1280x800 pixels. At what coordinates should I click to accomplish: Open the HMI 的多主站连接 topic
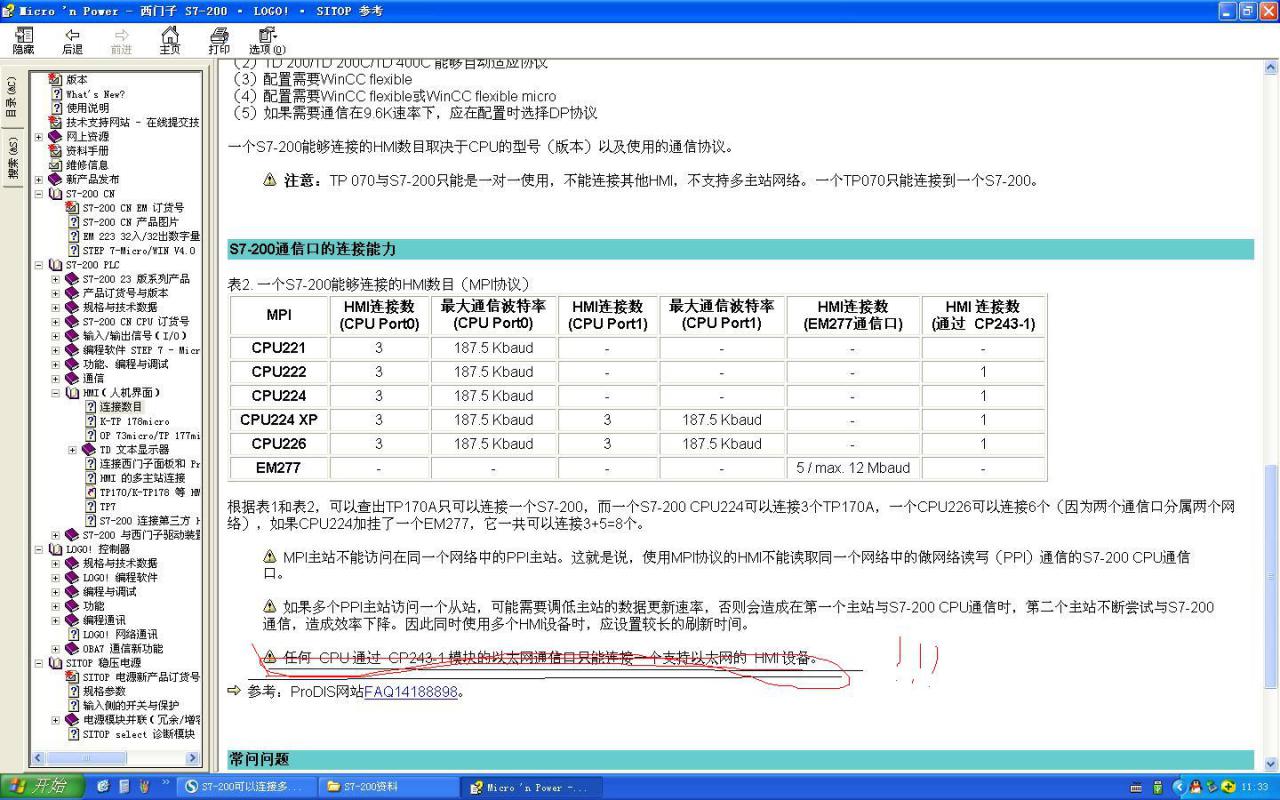pyautogui.click(x=142, y=478)
